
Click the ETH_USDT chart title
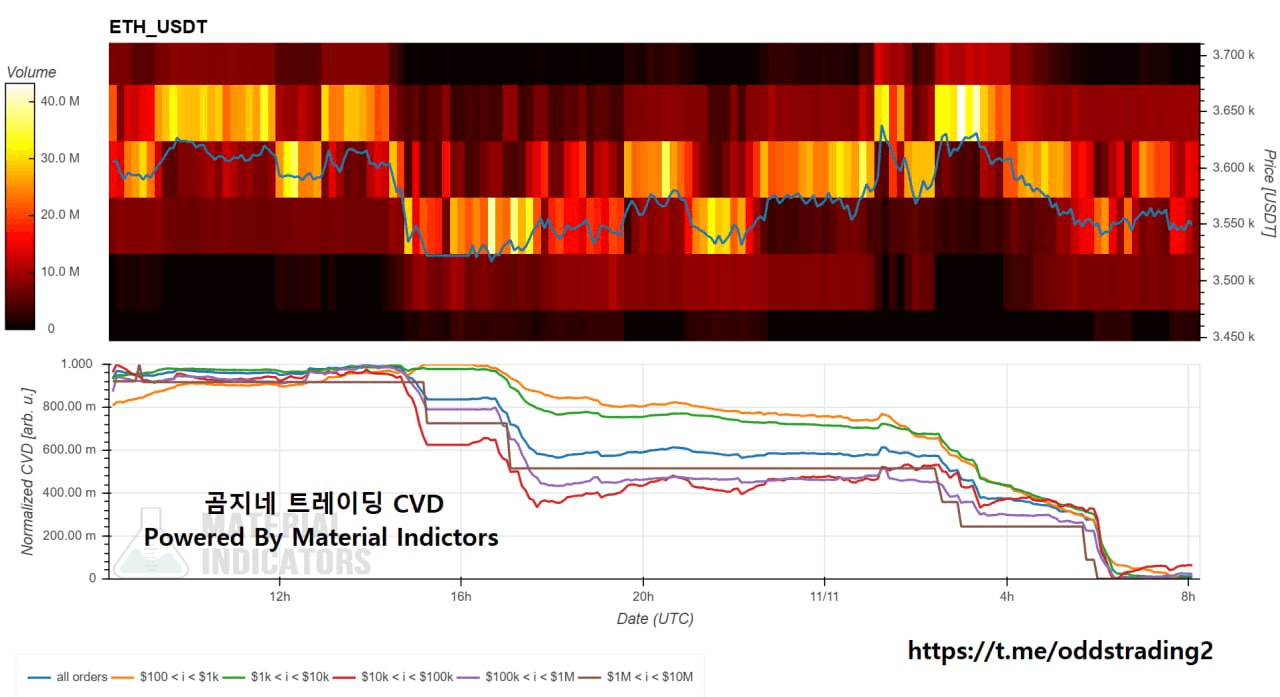(x=158, y=27)
